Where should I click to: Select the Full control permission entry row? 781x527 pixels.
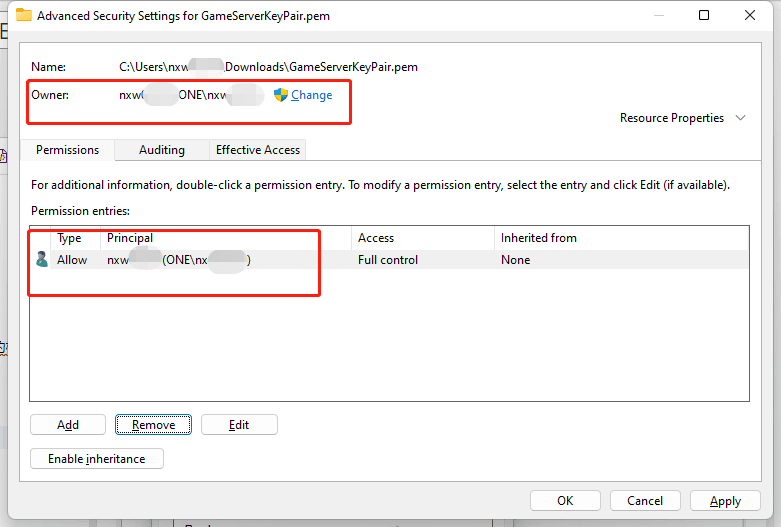coord(388,260)
